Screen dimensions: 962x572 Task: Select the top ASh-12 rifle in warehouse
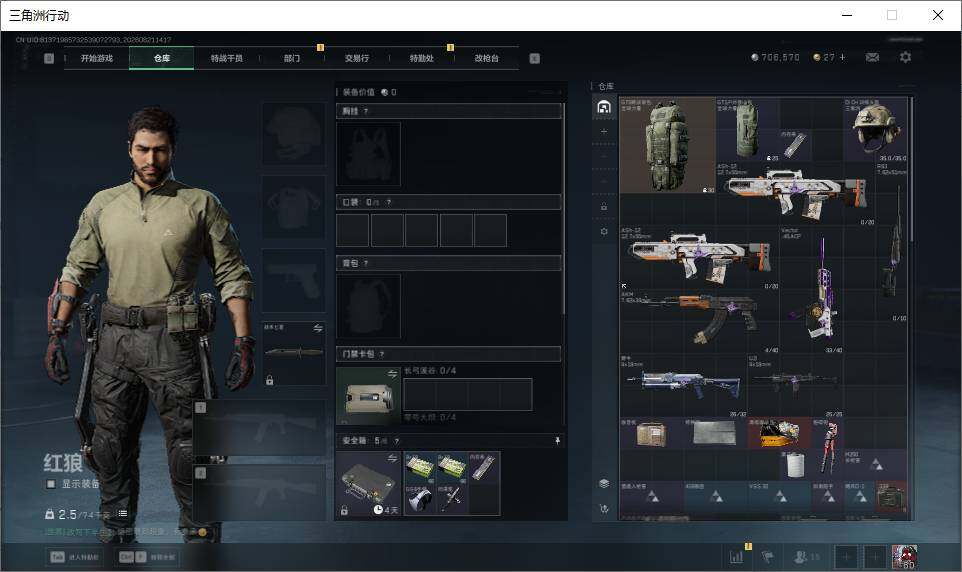tap(796, 193)
